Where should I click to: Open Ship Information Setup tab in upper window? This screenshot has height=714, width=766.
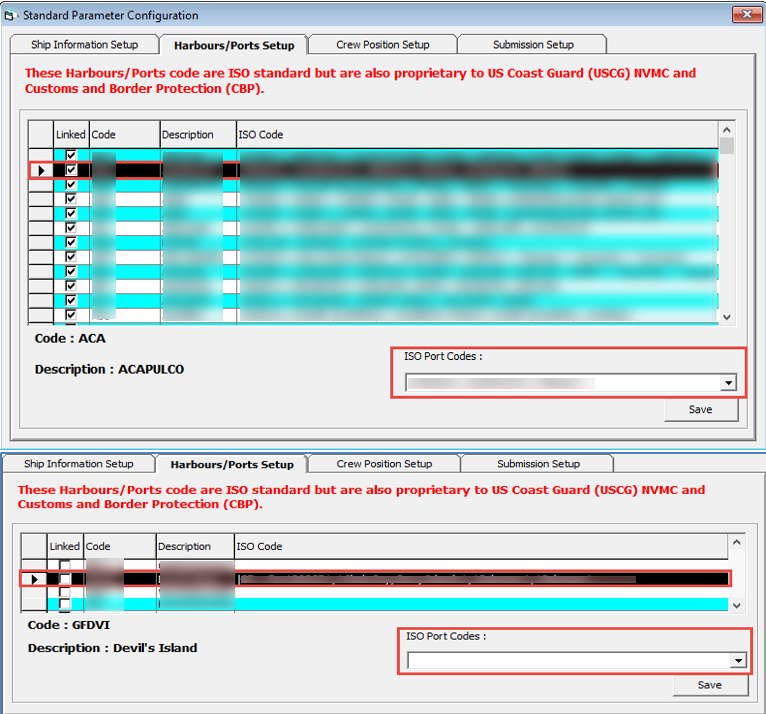[85, 44]
